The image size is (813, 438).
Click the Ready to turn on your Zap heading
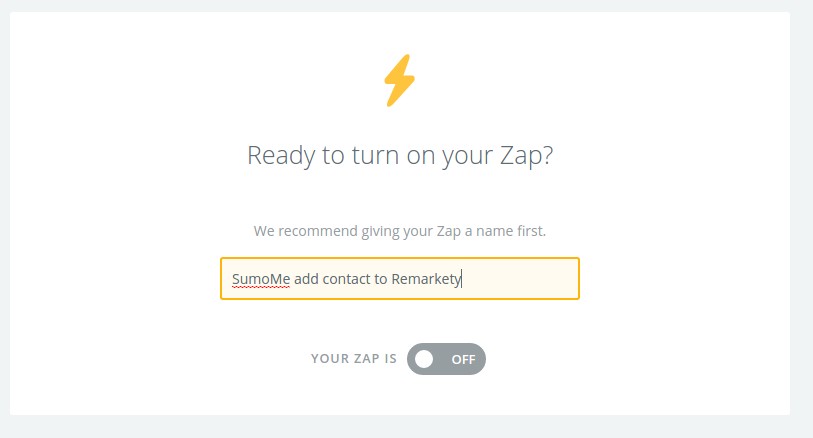[x=400, y=156]
